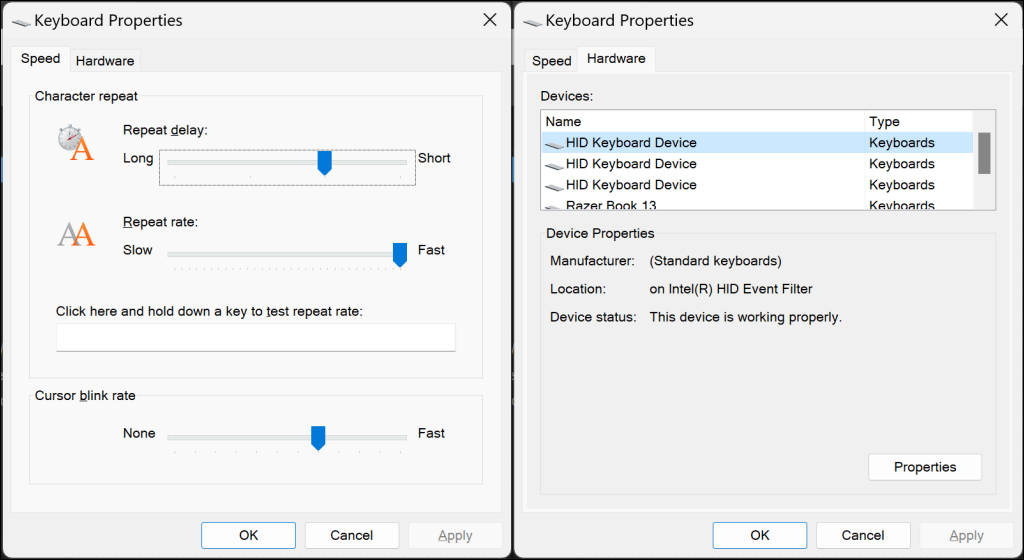Click the Repeat rate slider thumb

pyautogui.click(x=400, y=254)
